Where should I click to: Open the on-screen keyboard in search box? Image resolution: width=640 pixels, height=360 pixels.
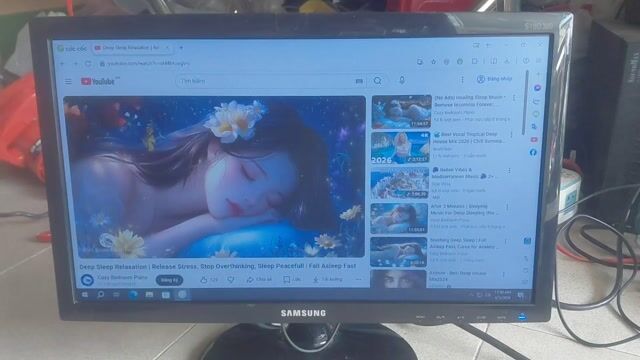click(359, 81)
